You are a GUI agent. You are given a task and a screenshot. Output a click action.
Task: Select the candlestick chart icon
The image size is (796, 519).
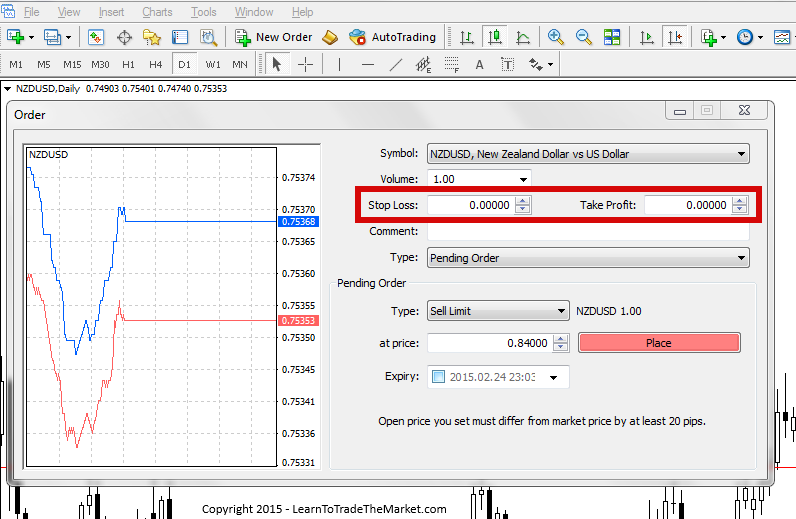pos(495,37)
